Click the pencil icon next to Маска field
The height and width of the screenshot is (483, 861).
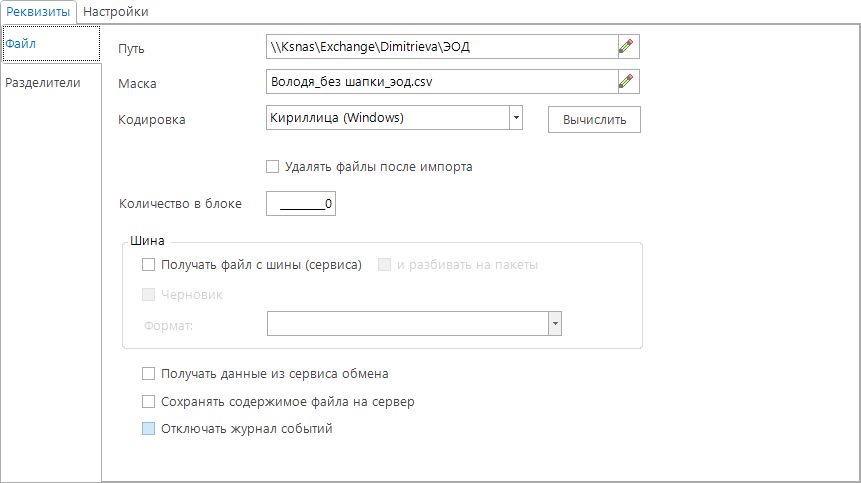coord(626,81)
